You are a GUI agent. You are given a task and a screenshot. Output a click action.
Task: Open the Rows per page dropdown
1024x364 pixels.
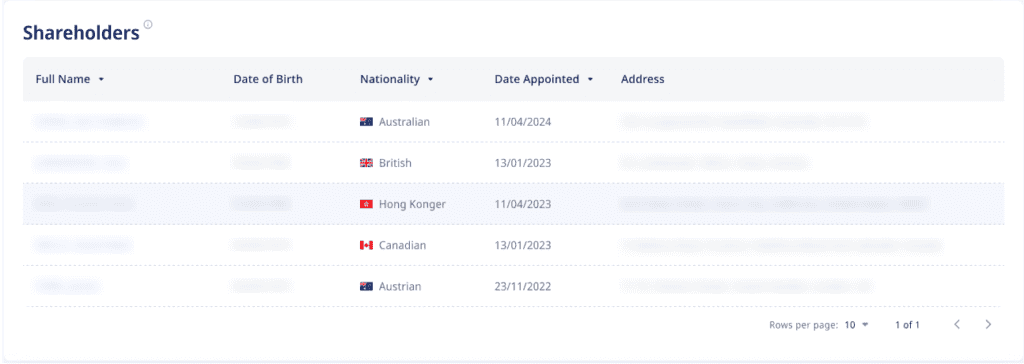(857, 325)
